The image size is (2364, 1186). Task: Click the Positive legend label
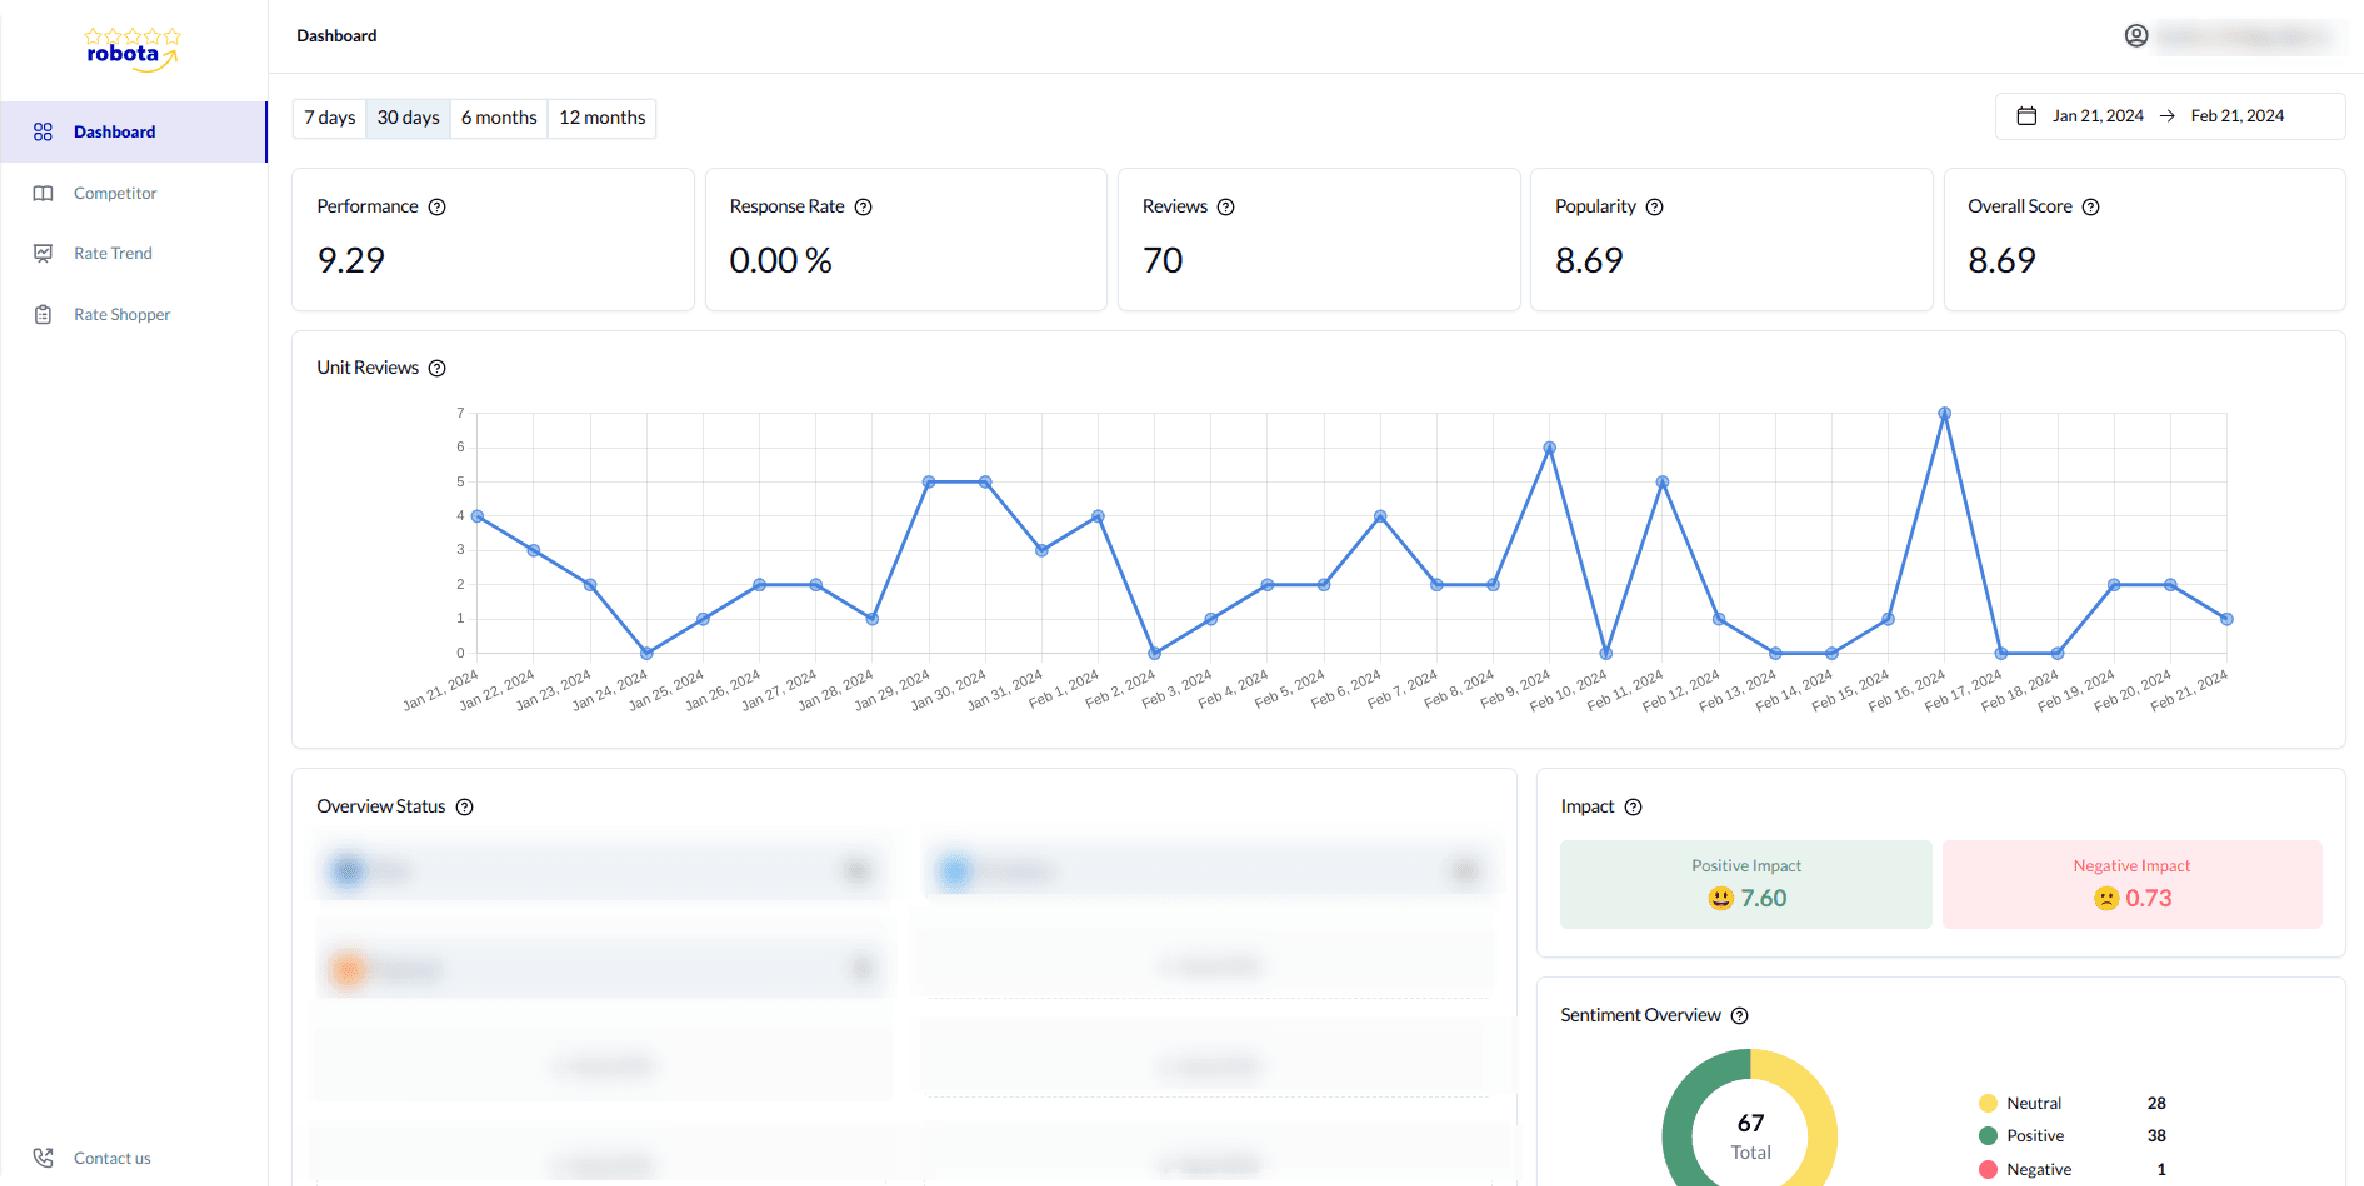[x=2035, y=1135]
